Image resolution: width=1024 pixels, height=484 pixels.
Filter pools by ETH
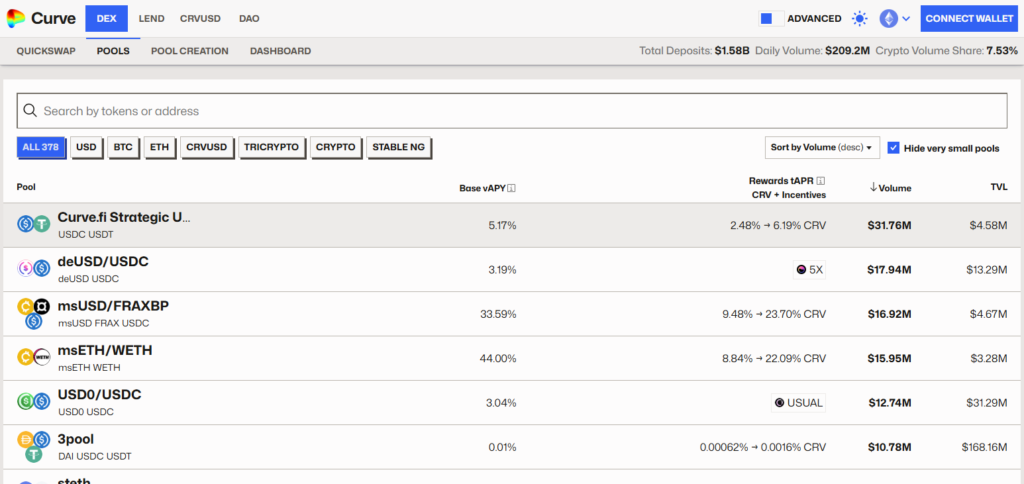pyautogui.click(x=159, y=147)
